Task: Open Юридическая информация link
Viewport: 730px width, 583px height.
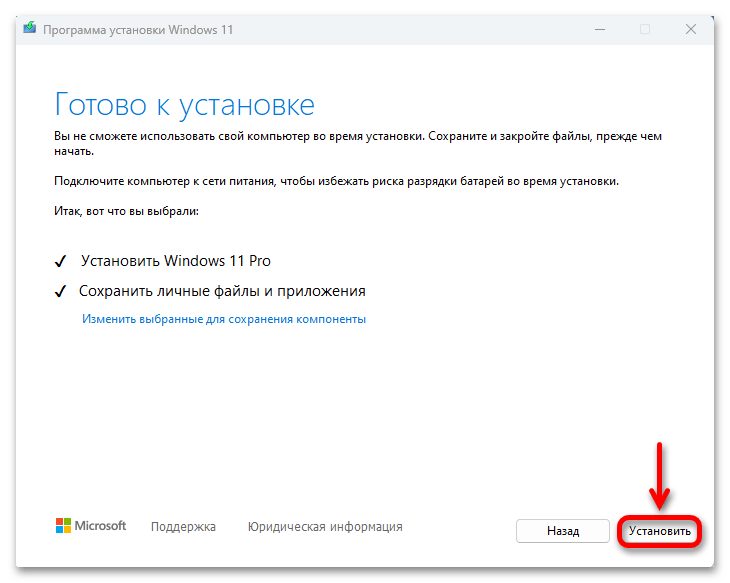Action: pyautogui.click(x=325, y=527)
